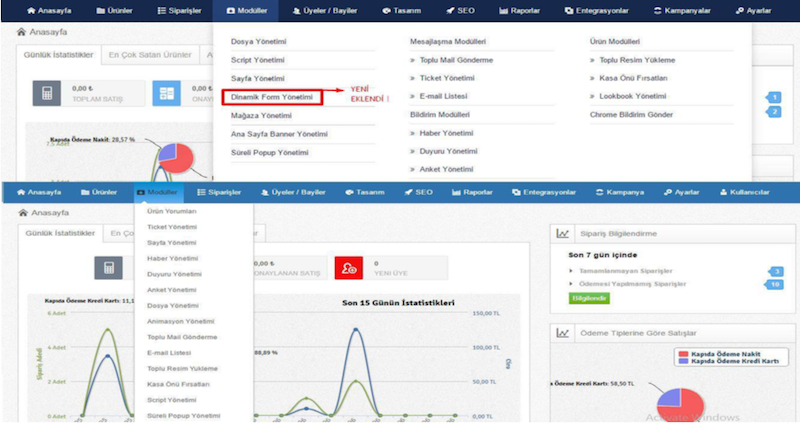The image size is (800, 423).
Task: Select lower Günlük İstatistikler tab
Action: click(60, 233)
